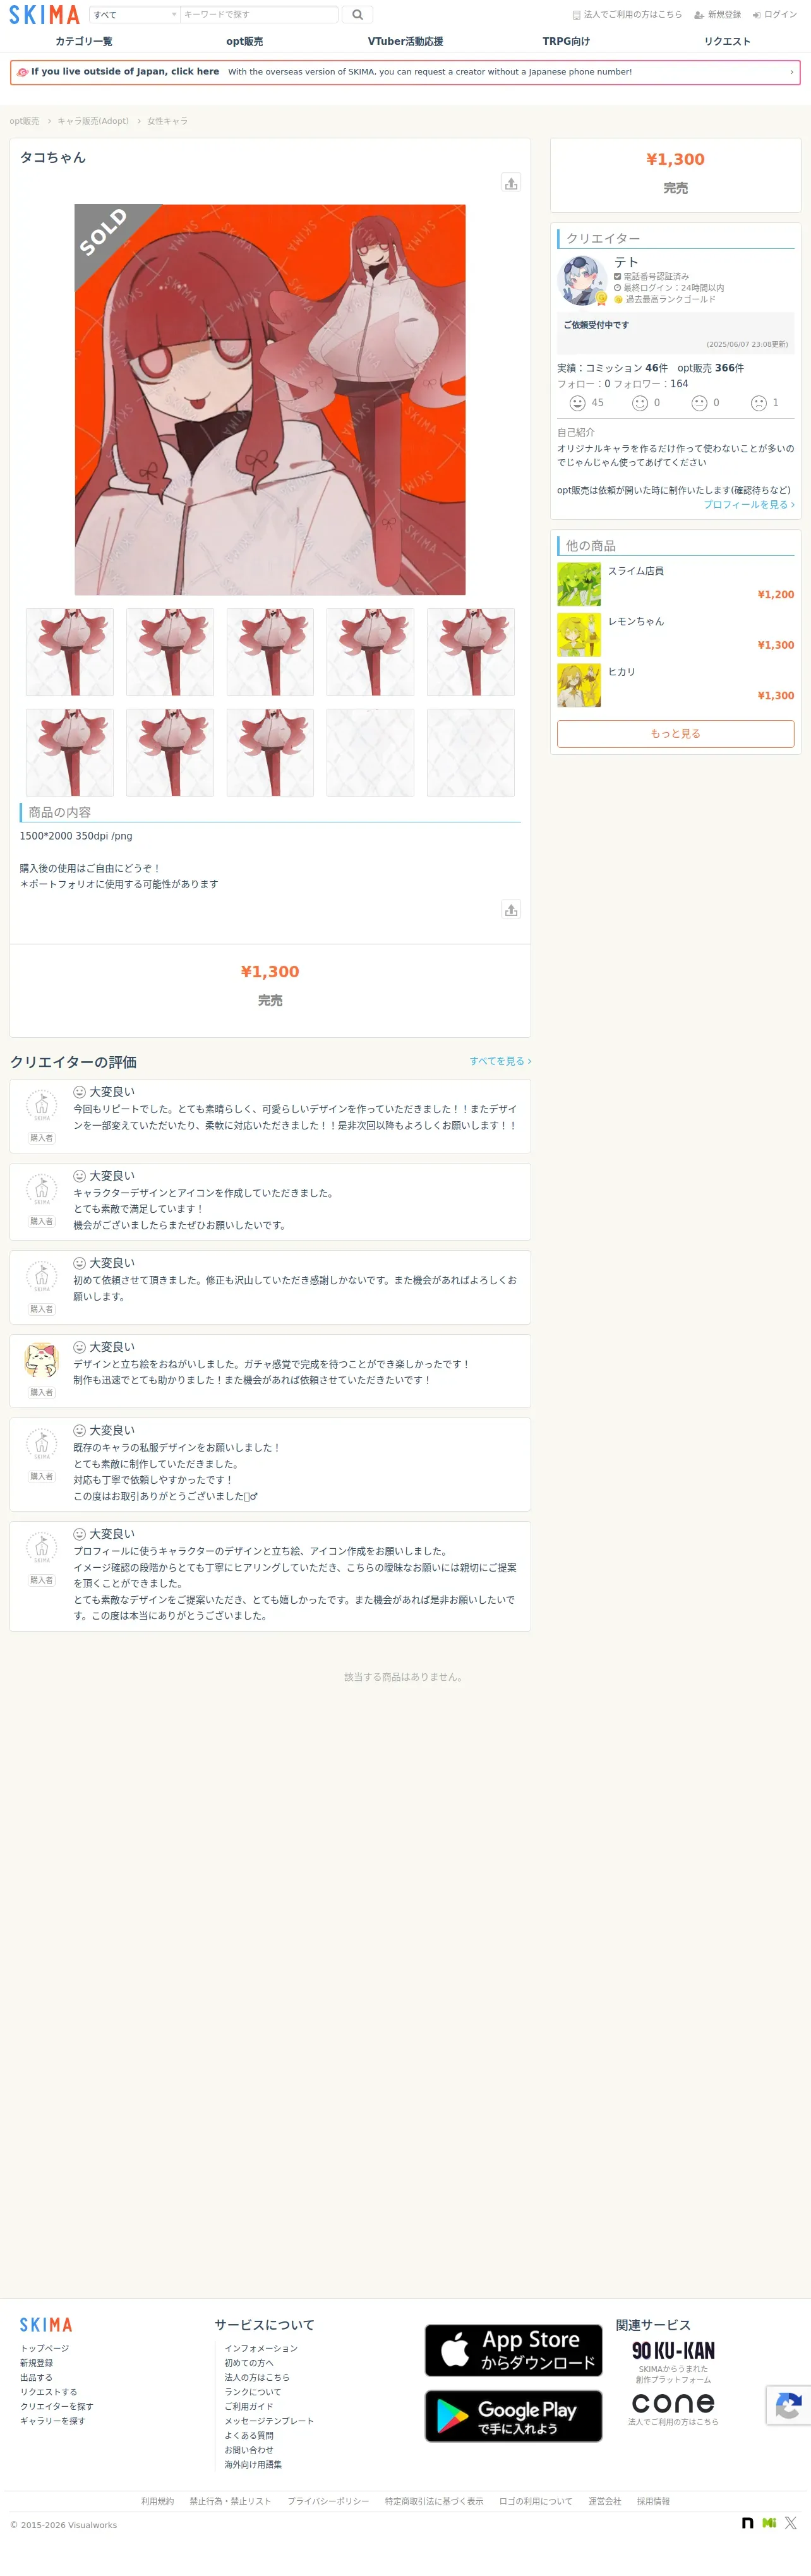Click the text '1500*2000 350dpi /png'
The height and width of the screenshot is (2576, 811).
click(x=76, y=836)
